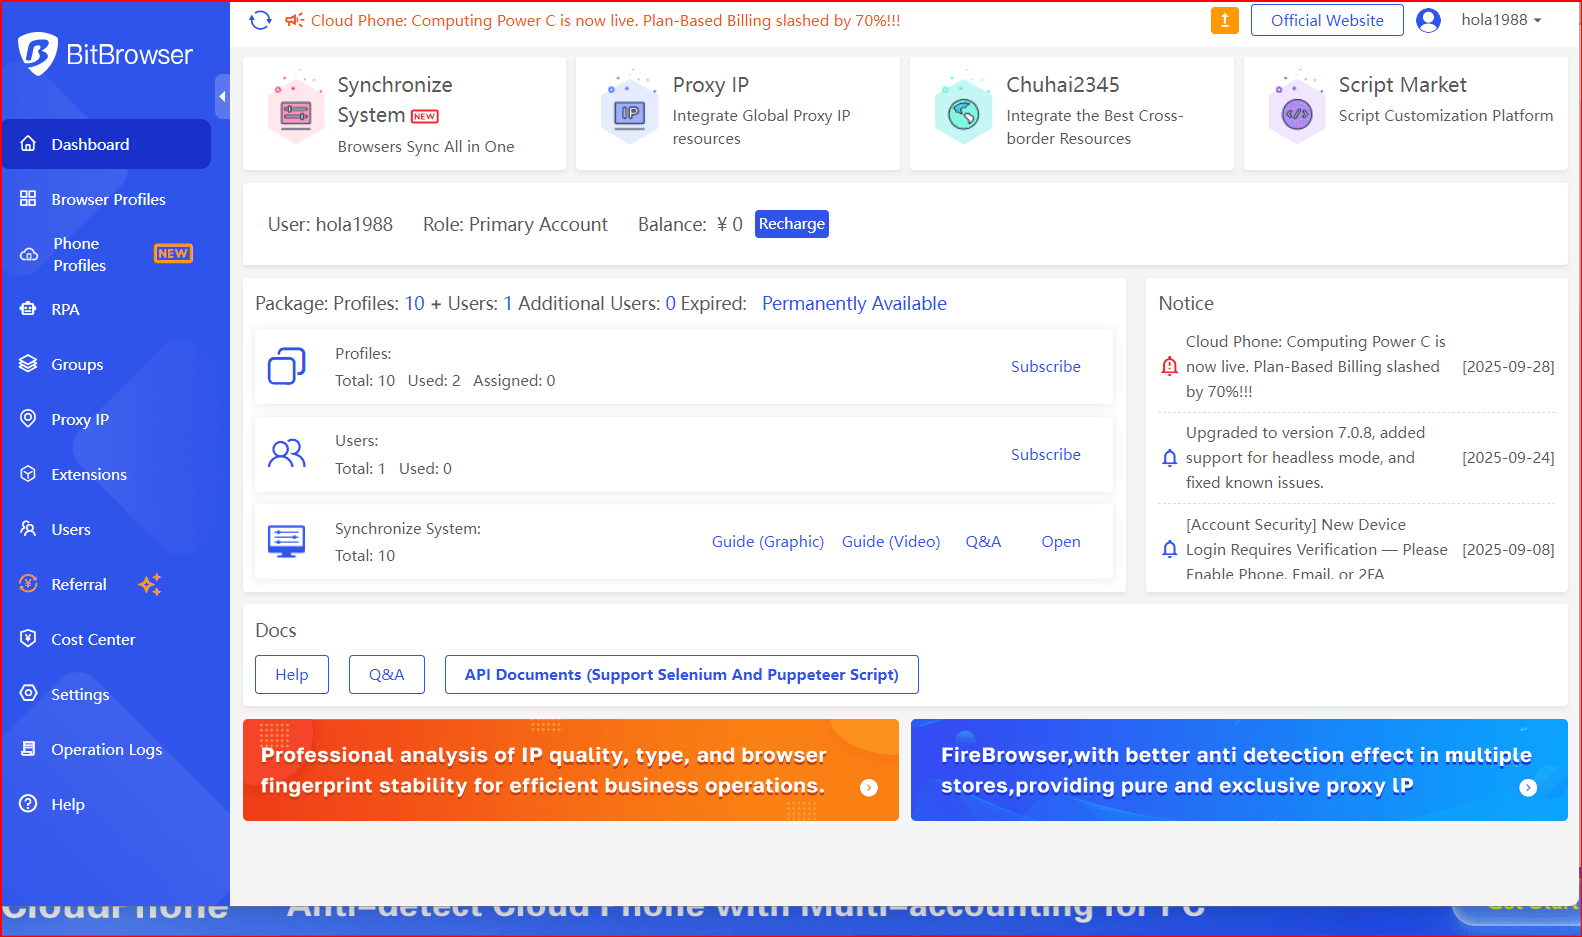Open the Cost Center page
The height and width of the screenshot is (937, 1582).
tap(93, 639)
